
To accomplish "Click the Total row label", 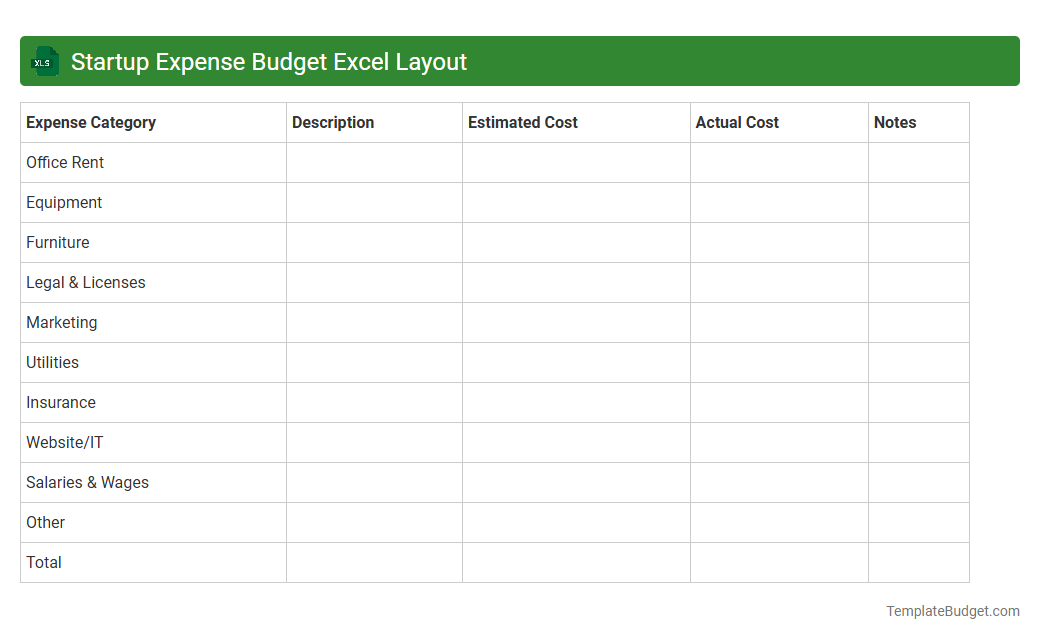I will coord(44,562).
